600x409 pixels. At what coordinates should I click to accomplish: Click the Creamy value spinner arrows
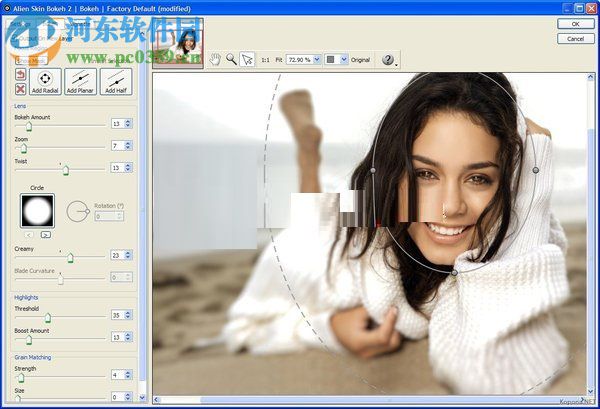click(x=128, y=255)
